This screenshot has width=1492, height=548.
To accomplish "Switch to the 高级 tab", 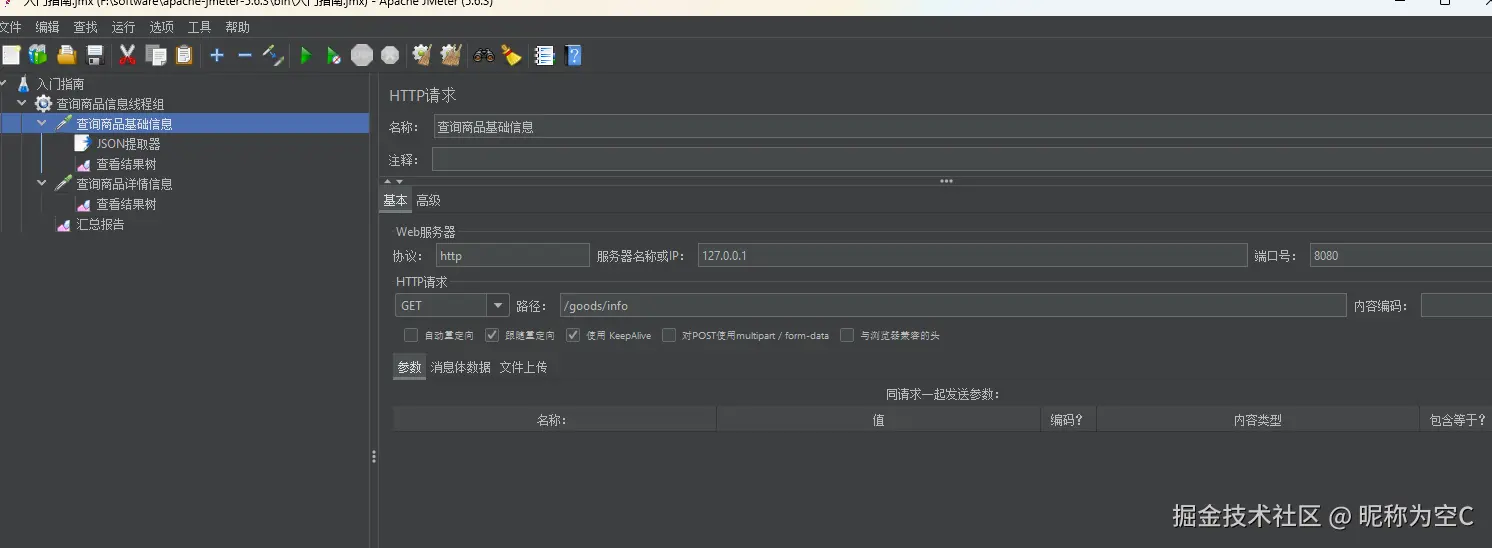I will coord(428,200).
